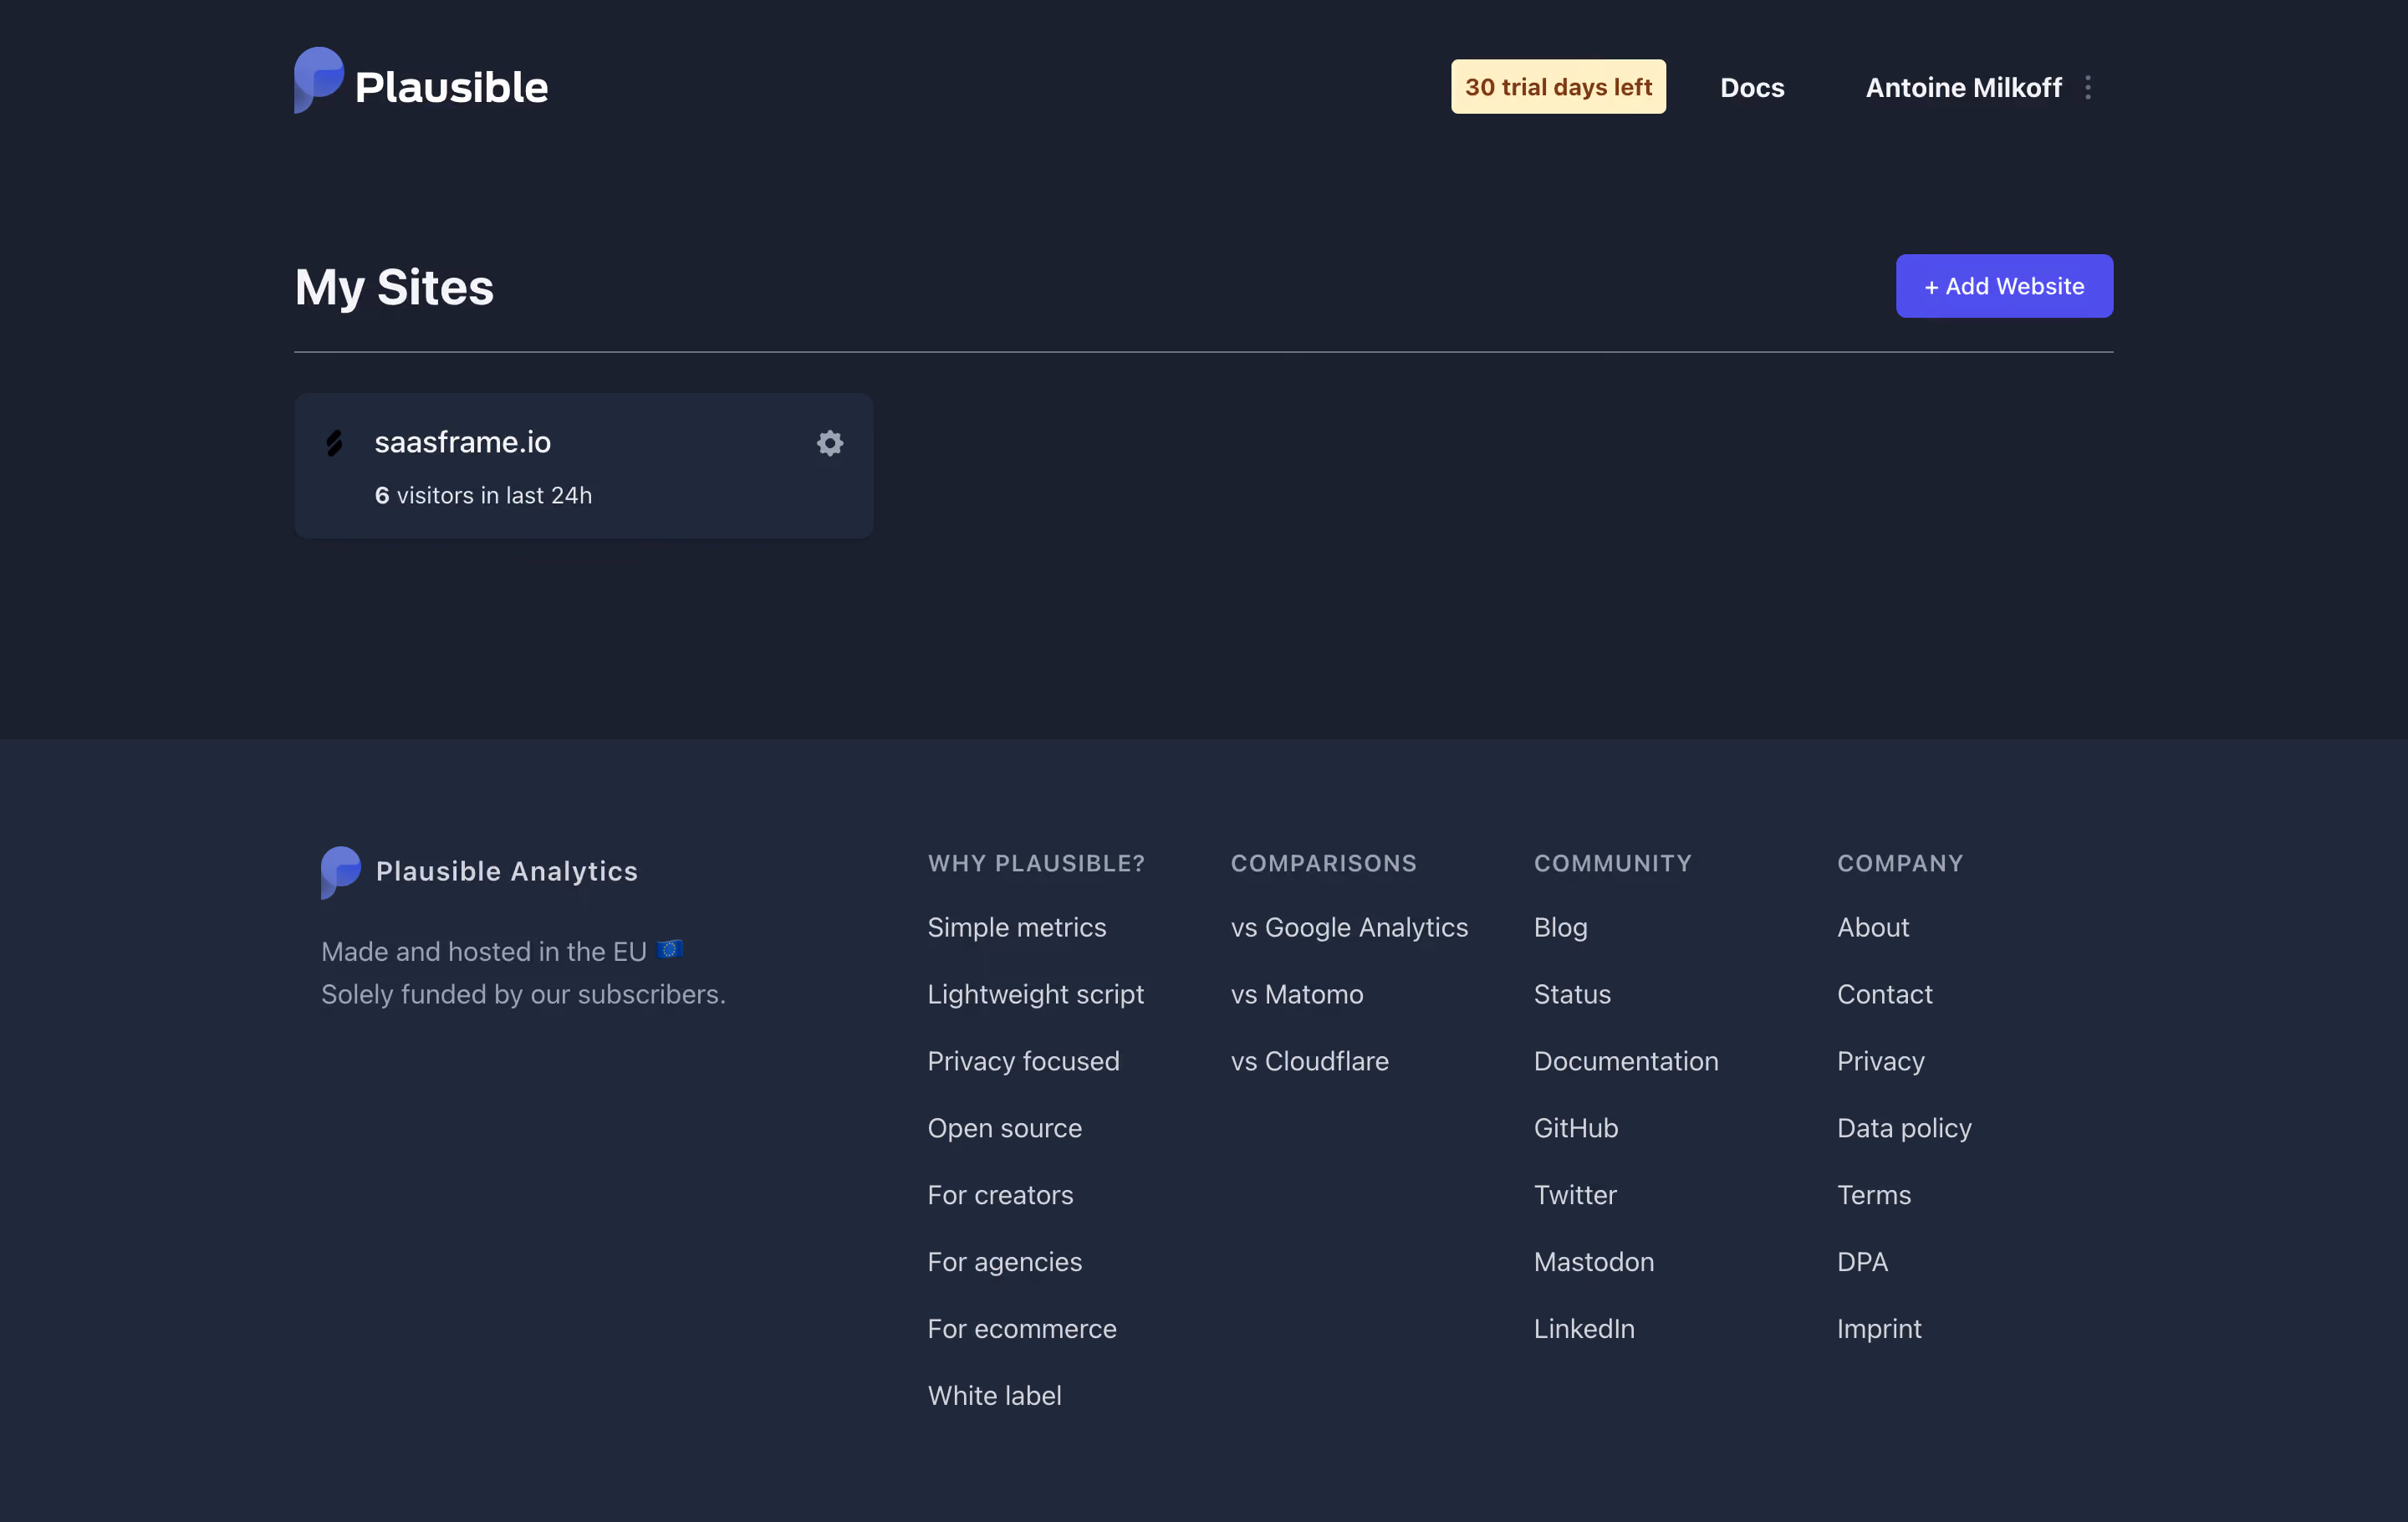Open the For creators link
This screenshot has height=1522, width=2408.
(1000, 1195)
